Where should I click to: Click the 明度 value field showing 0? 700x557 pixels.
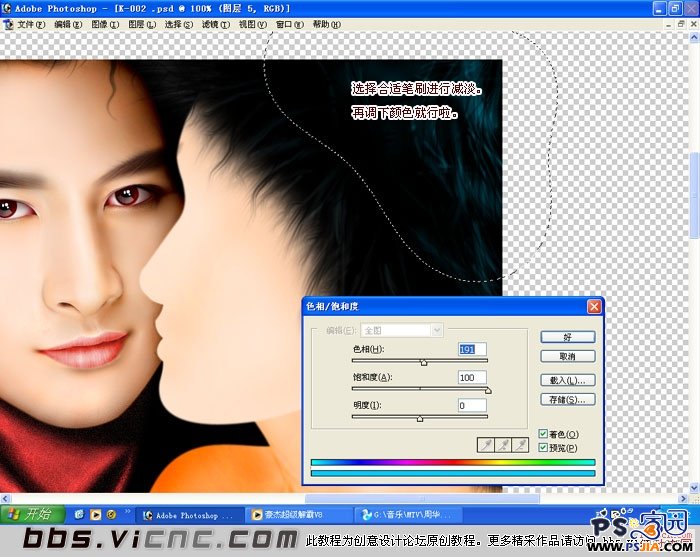tap(472, 406)
